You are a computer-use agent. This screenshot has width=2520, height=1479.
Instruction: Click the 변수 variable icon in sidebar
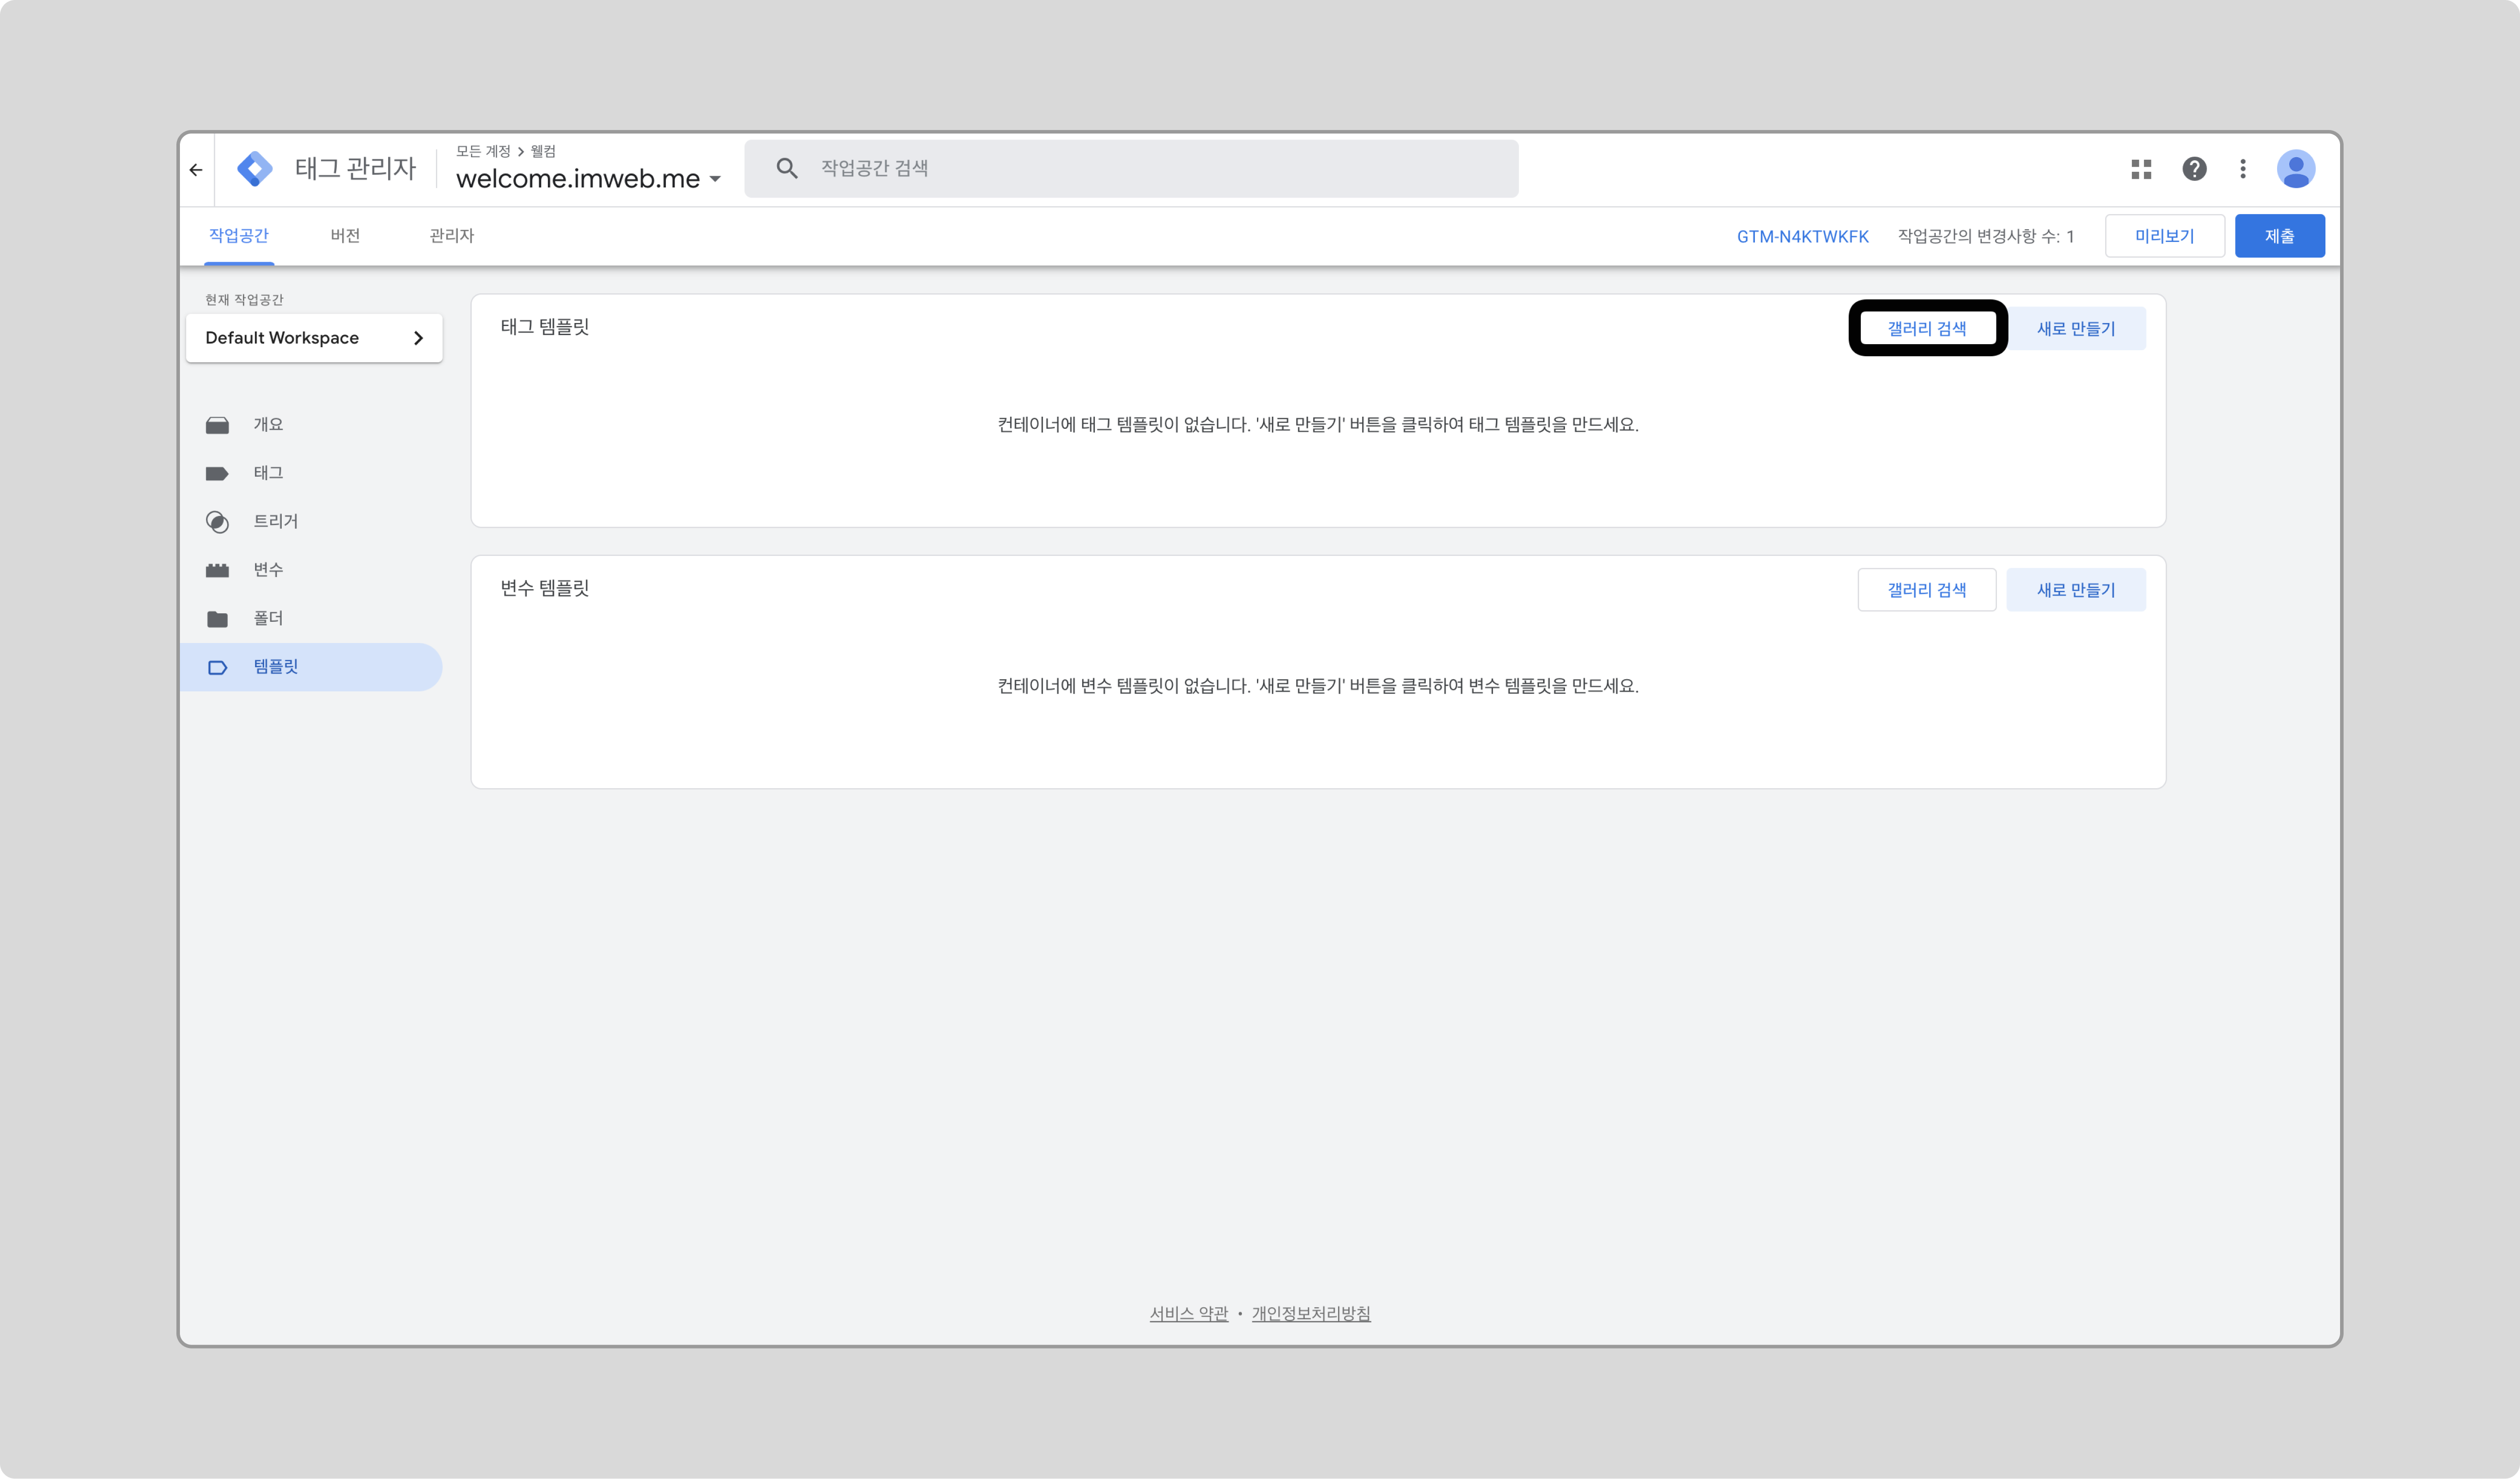point(217,570)
